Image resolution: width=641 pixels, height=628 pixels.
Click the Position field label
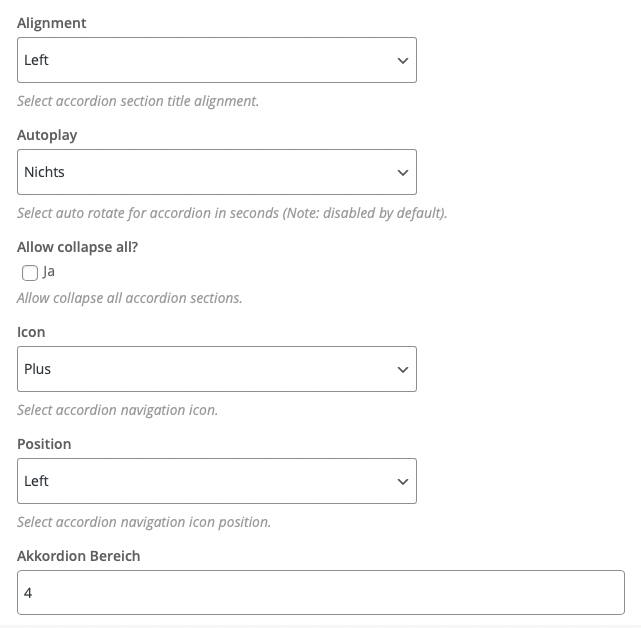coord(44,444)
